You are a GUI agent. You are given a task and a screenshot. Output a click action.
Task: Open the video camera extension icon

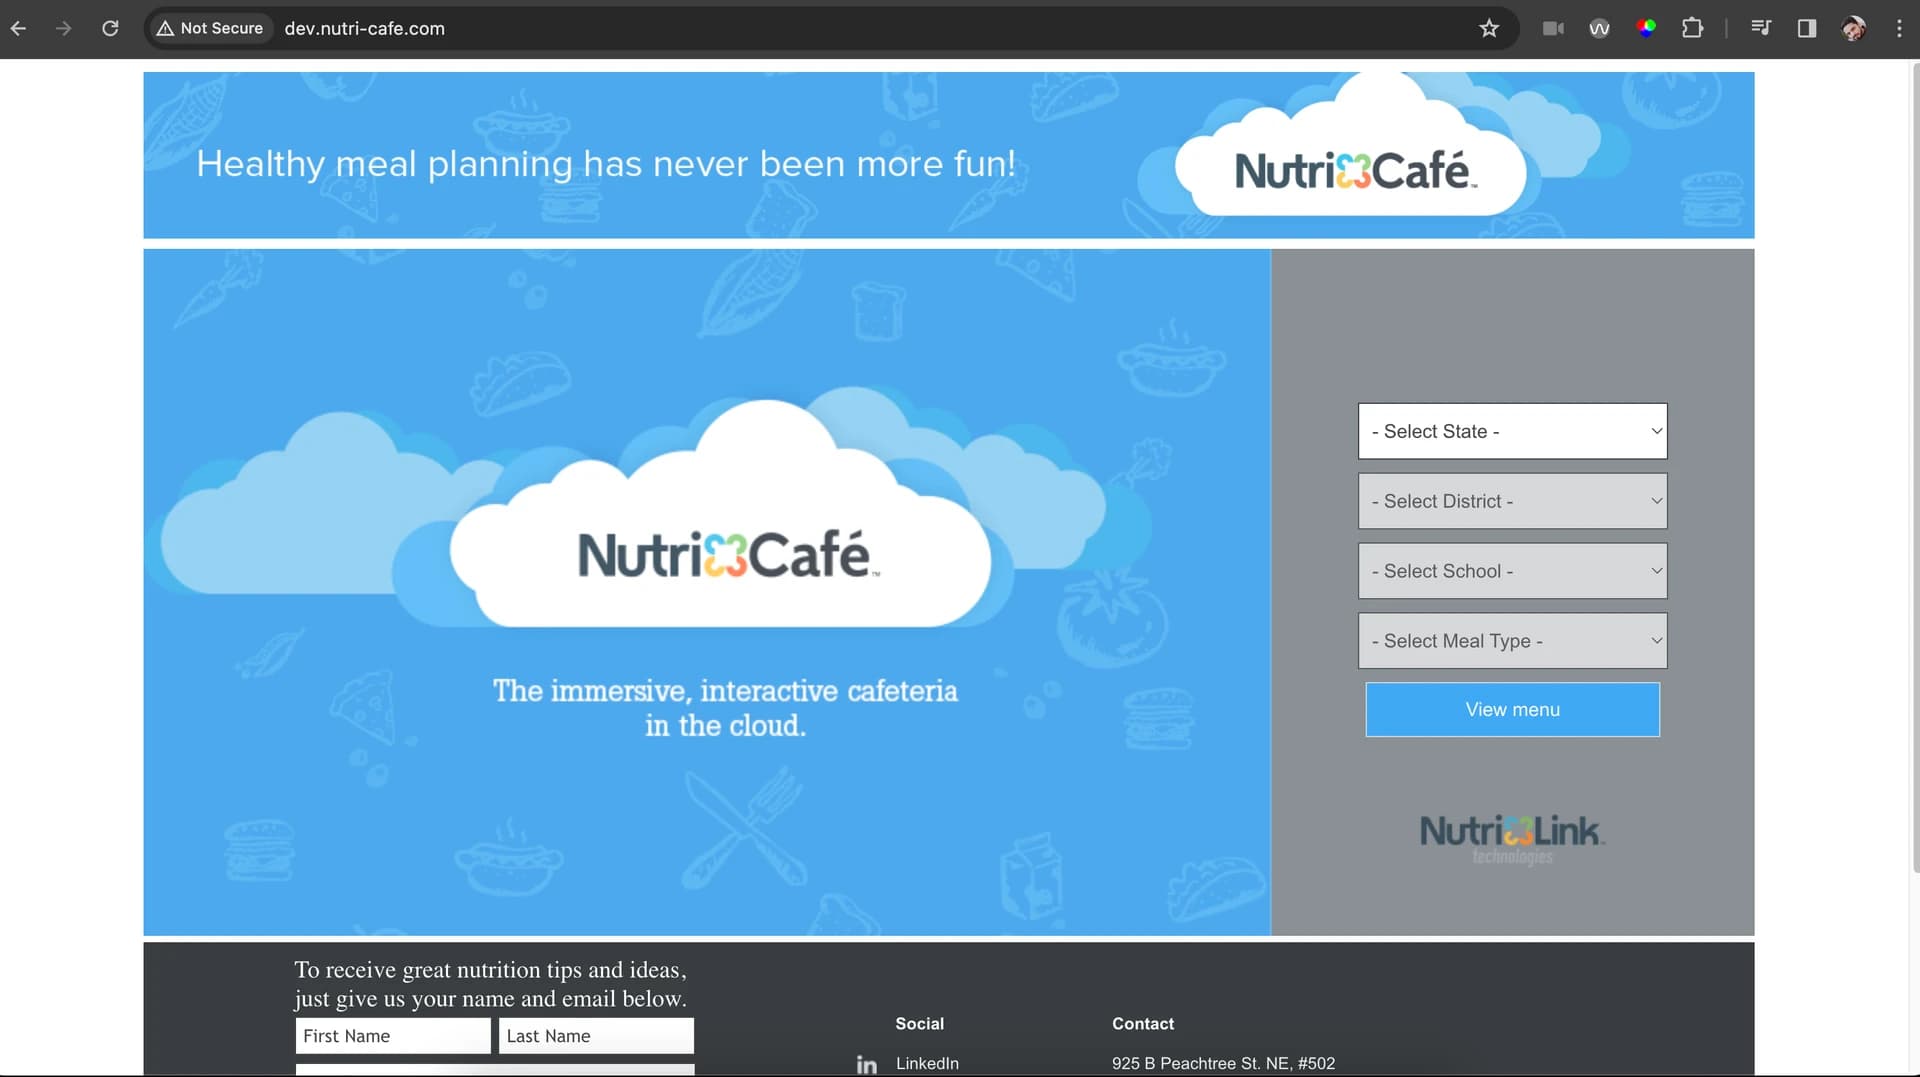[1553, 28]
